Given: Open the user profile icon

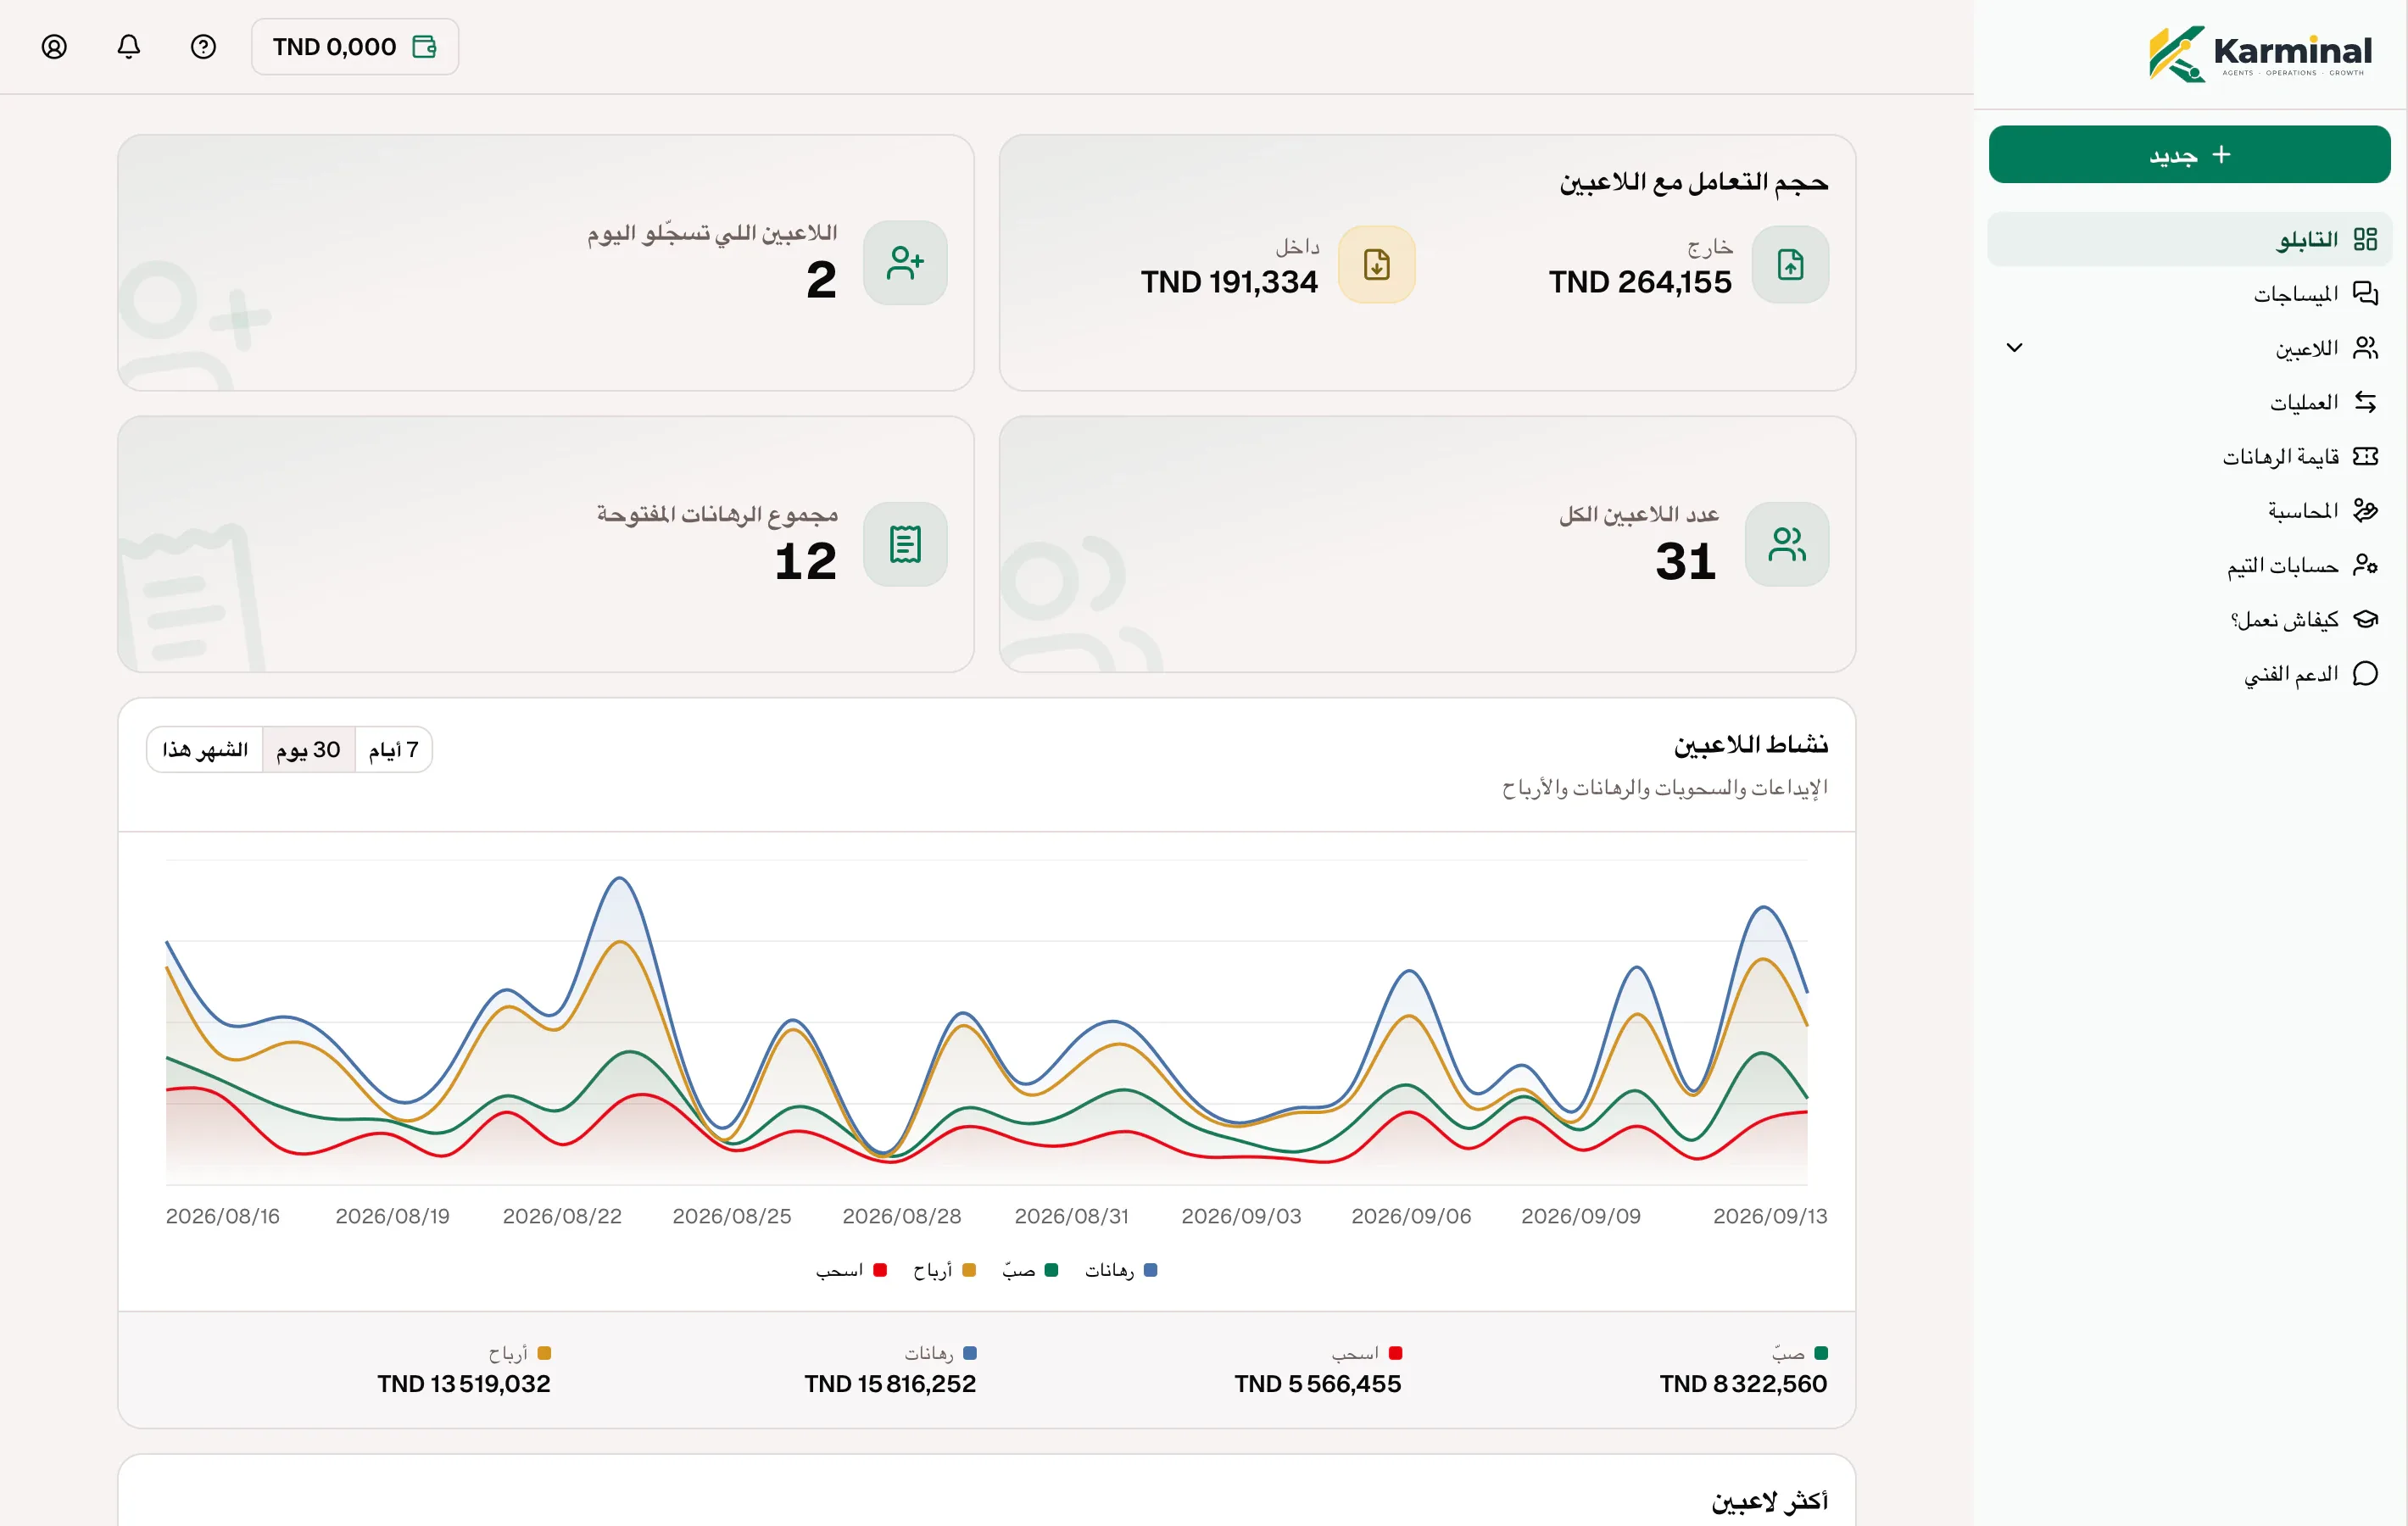Looking at the screenshot, I should [54, 47].
